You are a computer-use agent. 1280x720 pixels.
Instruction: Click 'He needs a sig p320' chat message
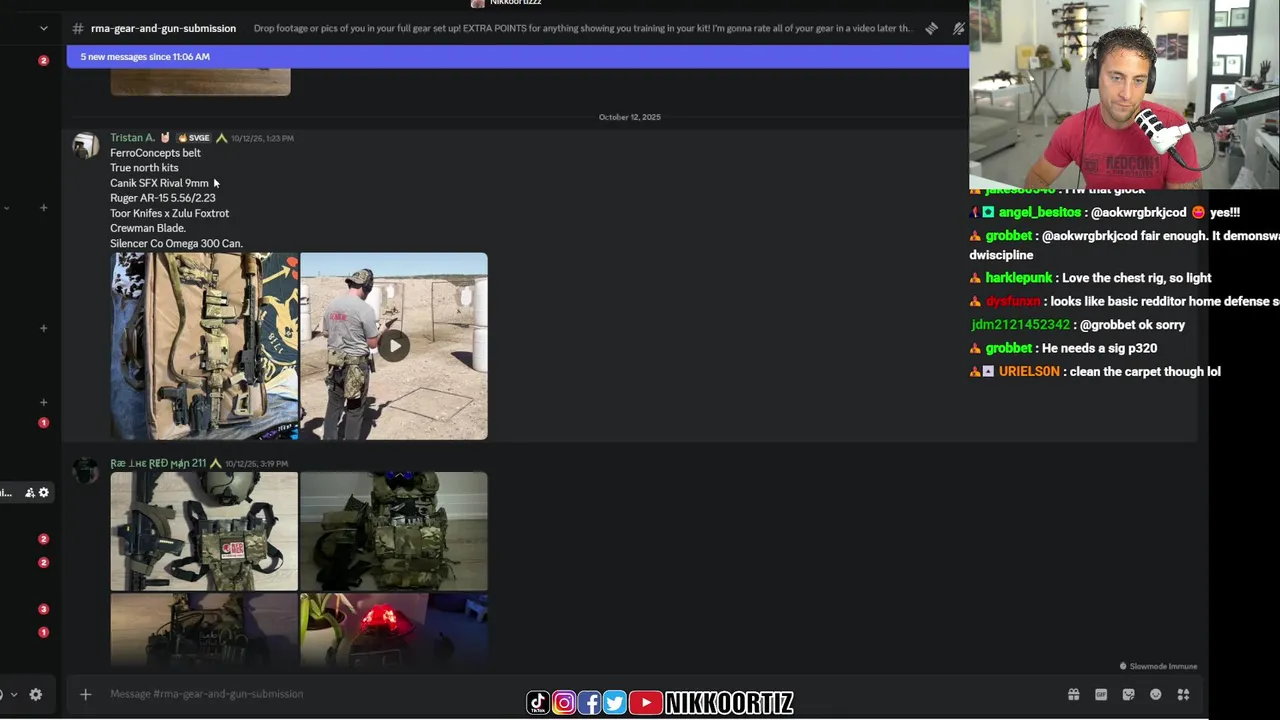[1099, 348]
